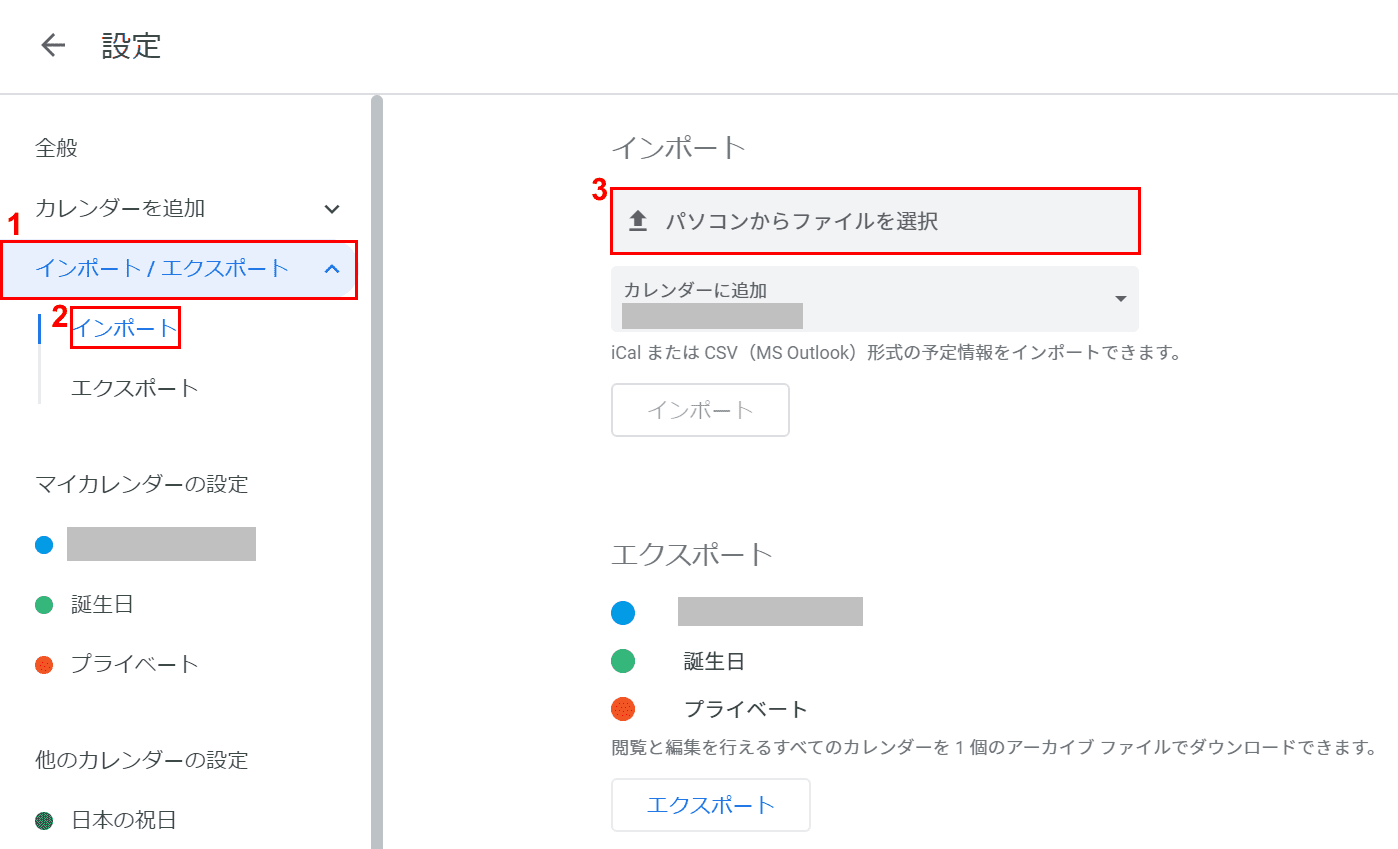1398x849 pixels.
Task: Open the カレンダーに追加 dropdown
Action: click(875, 299)
